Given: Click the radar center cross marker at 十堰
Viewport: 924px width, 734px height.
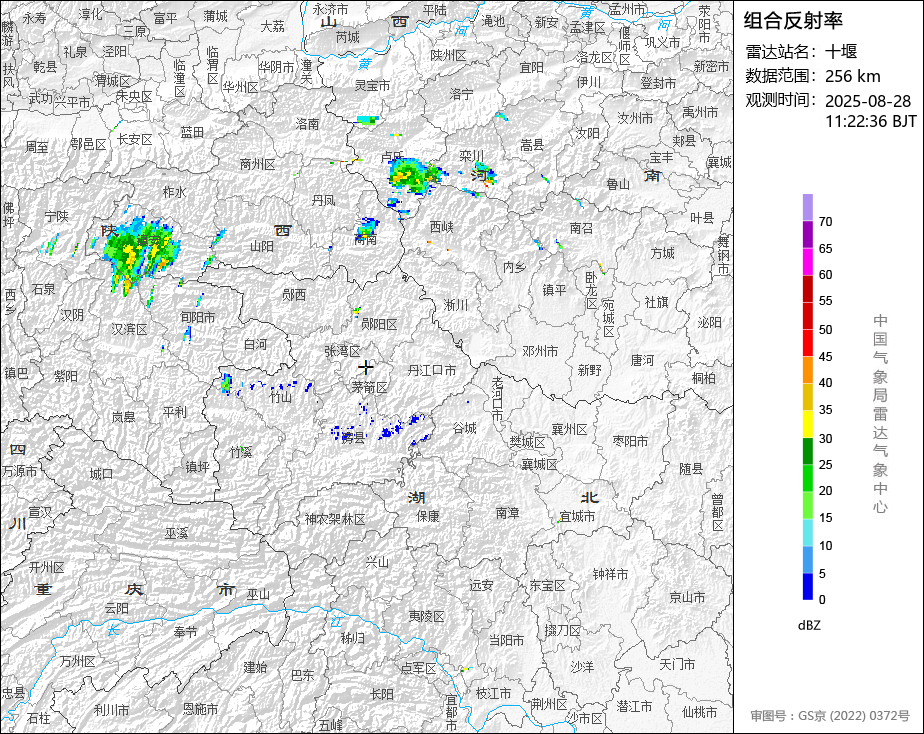Looking at the screenshot, I should (x=366, y=367).
